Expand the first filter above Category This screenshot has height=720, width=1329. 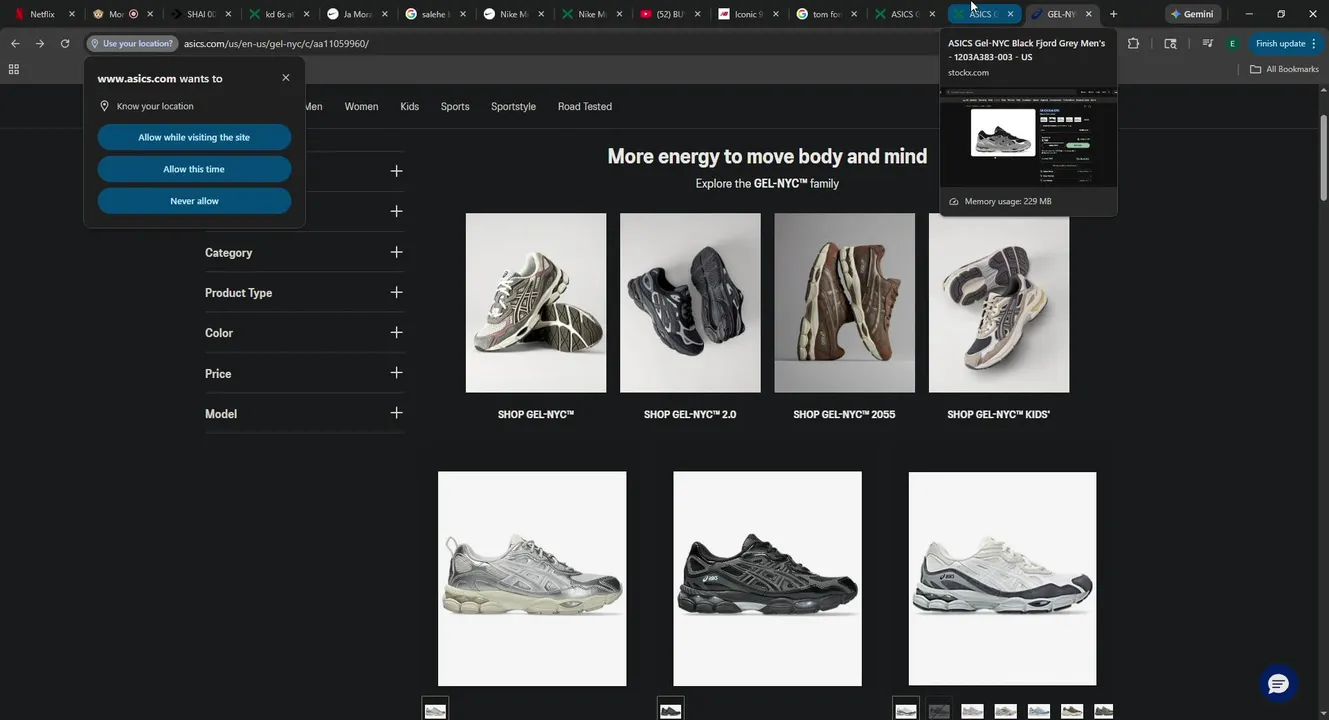[x=396, y=171]
